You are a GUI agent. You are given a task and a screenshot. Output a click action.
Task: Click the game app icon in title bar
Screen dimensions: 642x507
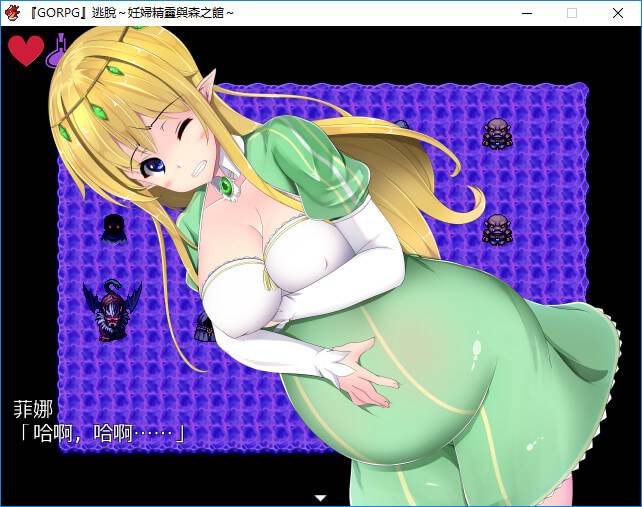pyautogui.click(x=14, y=12)
